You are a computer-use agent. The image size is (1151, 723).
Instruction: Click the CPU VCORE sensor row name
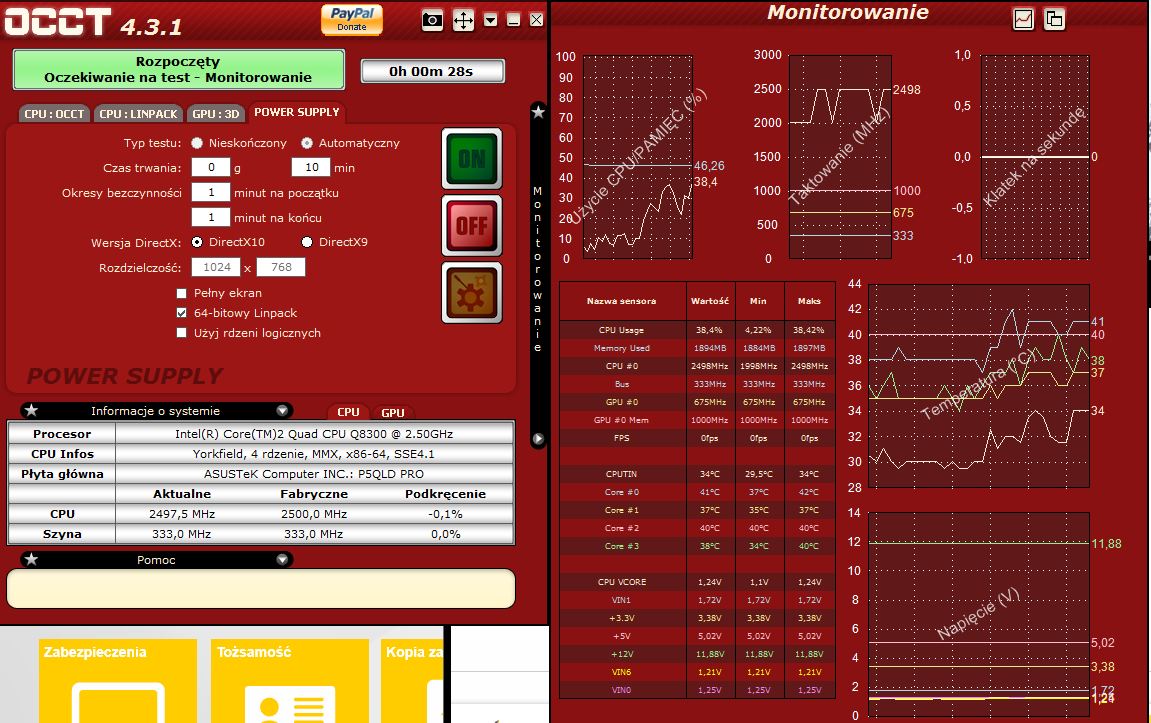tap(621, 582)
